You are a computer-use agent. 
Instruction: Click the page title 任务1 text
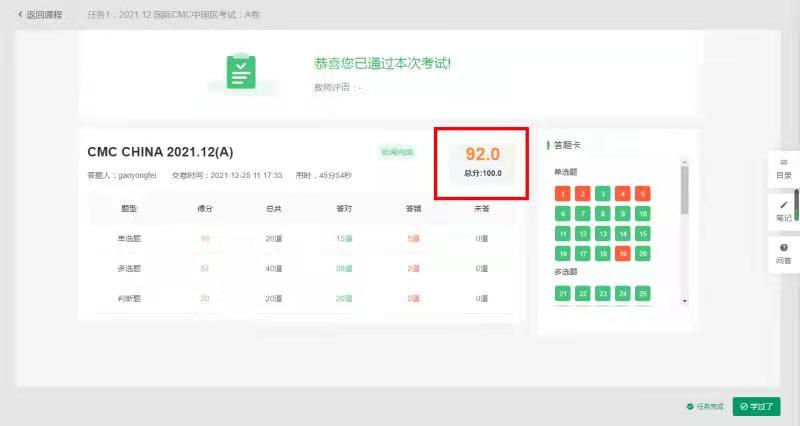click(x=173, y=15)
